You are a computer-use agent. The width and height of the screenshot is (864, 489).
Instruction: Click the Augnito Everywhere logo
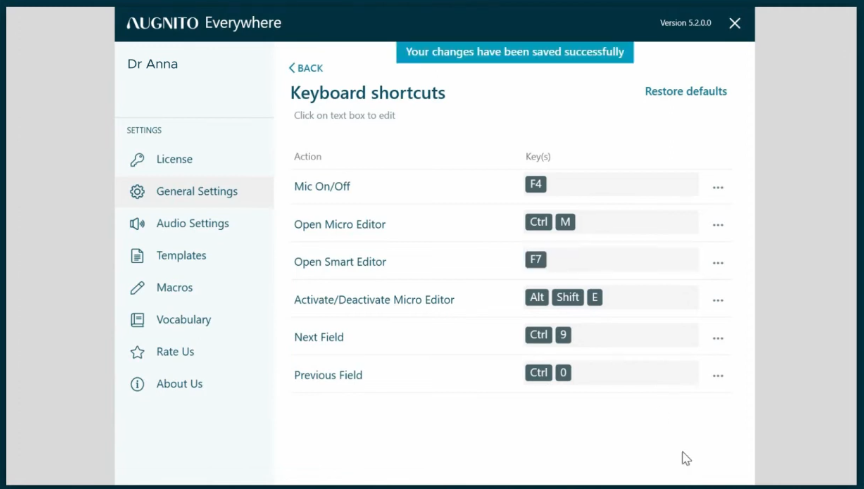point(204,23)
